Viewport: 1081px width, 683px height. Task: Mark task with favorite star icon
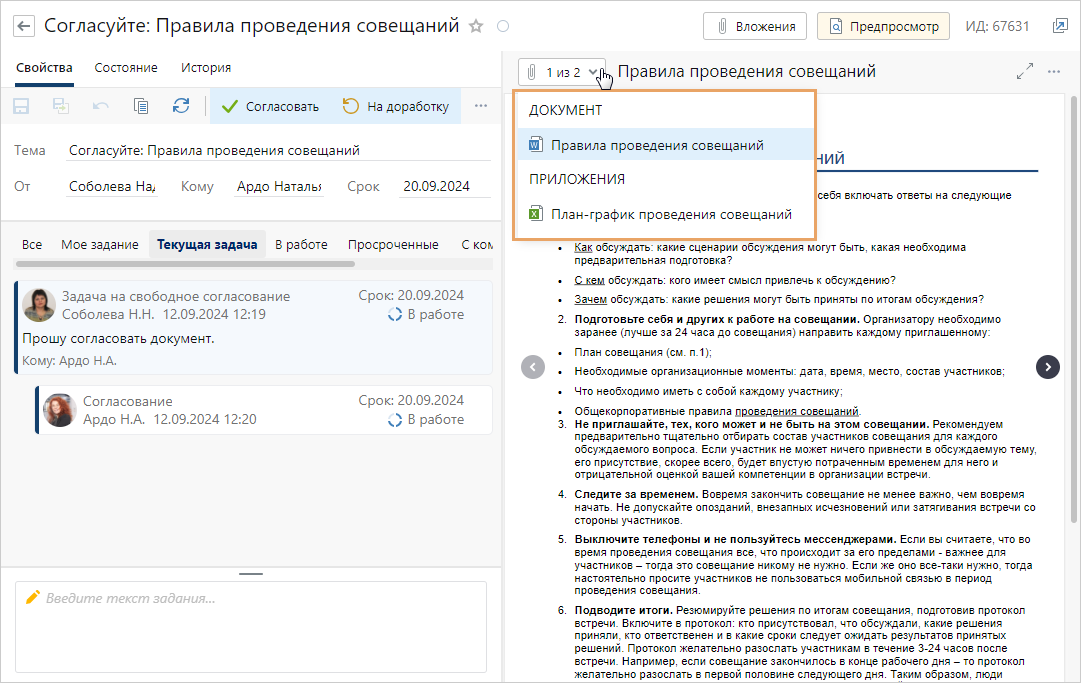(476, 26)
